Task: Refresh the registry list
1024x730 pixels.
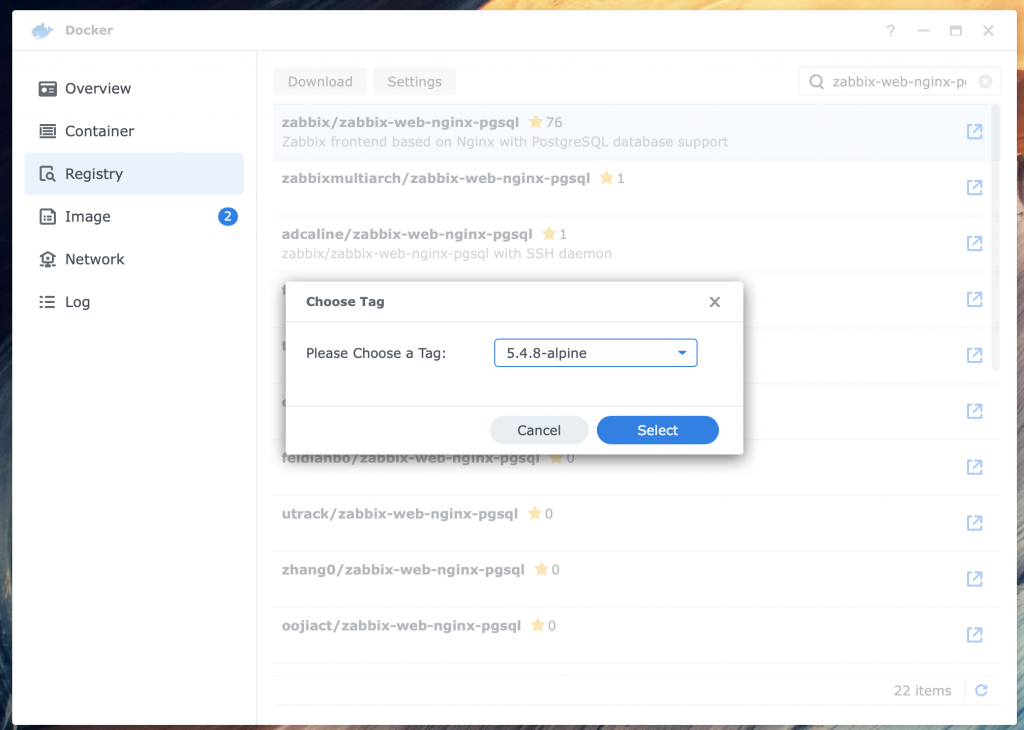Action: [x=981, y=690]
